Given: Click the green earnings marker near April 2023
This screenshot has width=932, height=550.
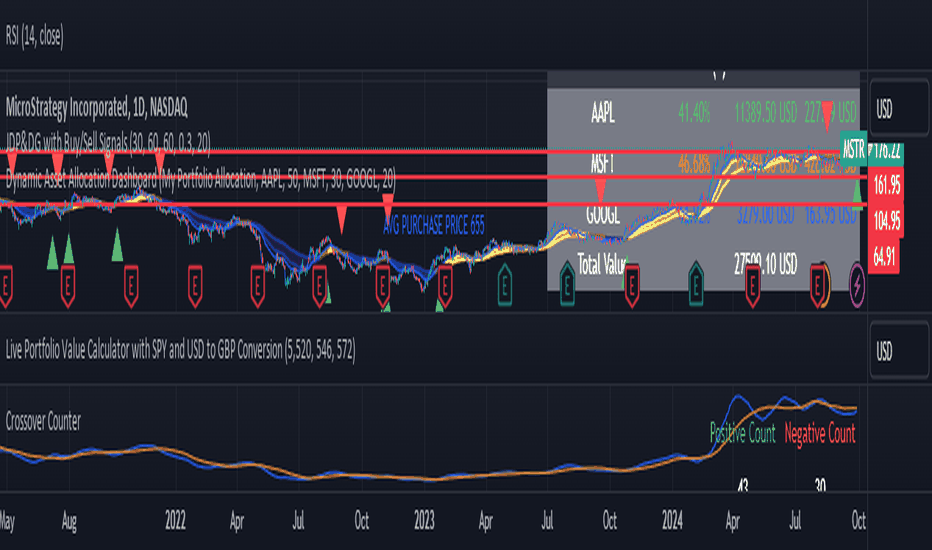Looking at the screenshot, I should point(504,285).
